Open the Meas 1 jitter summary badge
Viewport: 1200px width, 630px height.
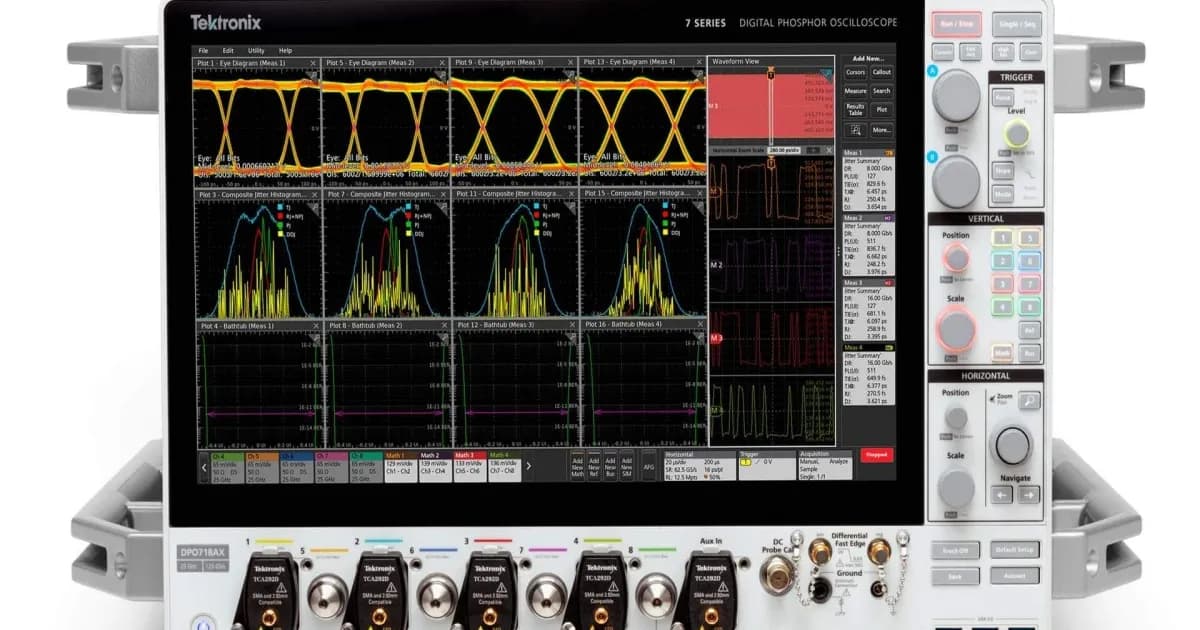[x=867, y=178]
